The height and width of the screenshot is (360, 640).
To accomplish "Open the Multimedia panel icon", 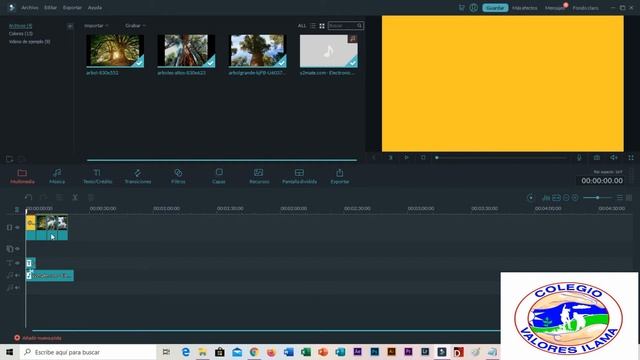I will pos(22,176).
